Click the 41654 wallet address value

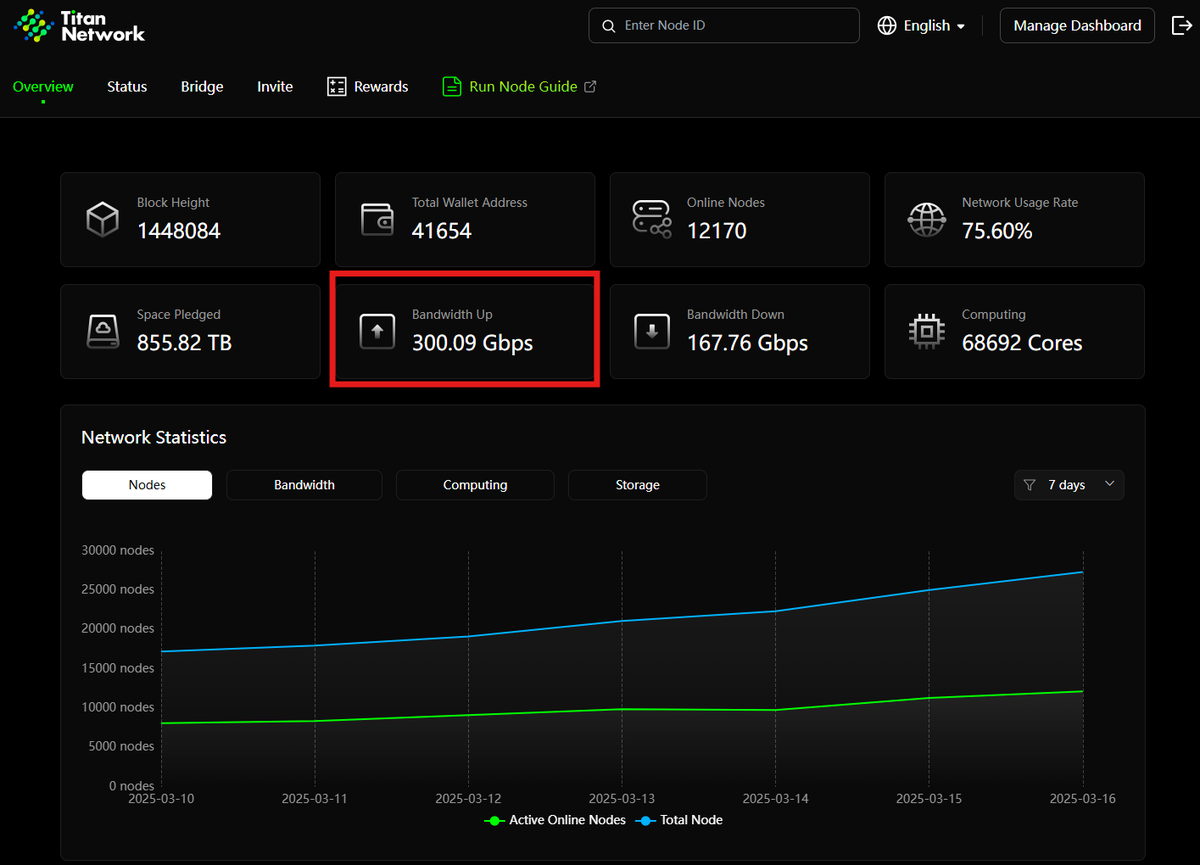point(442,231)
